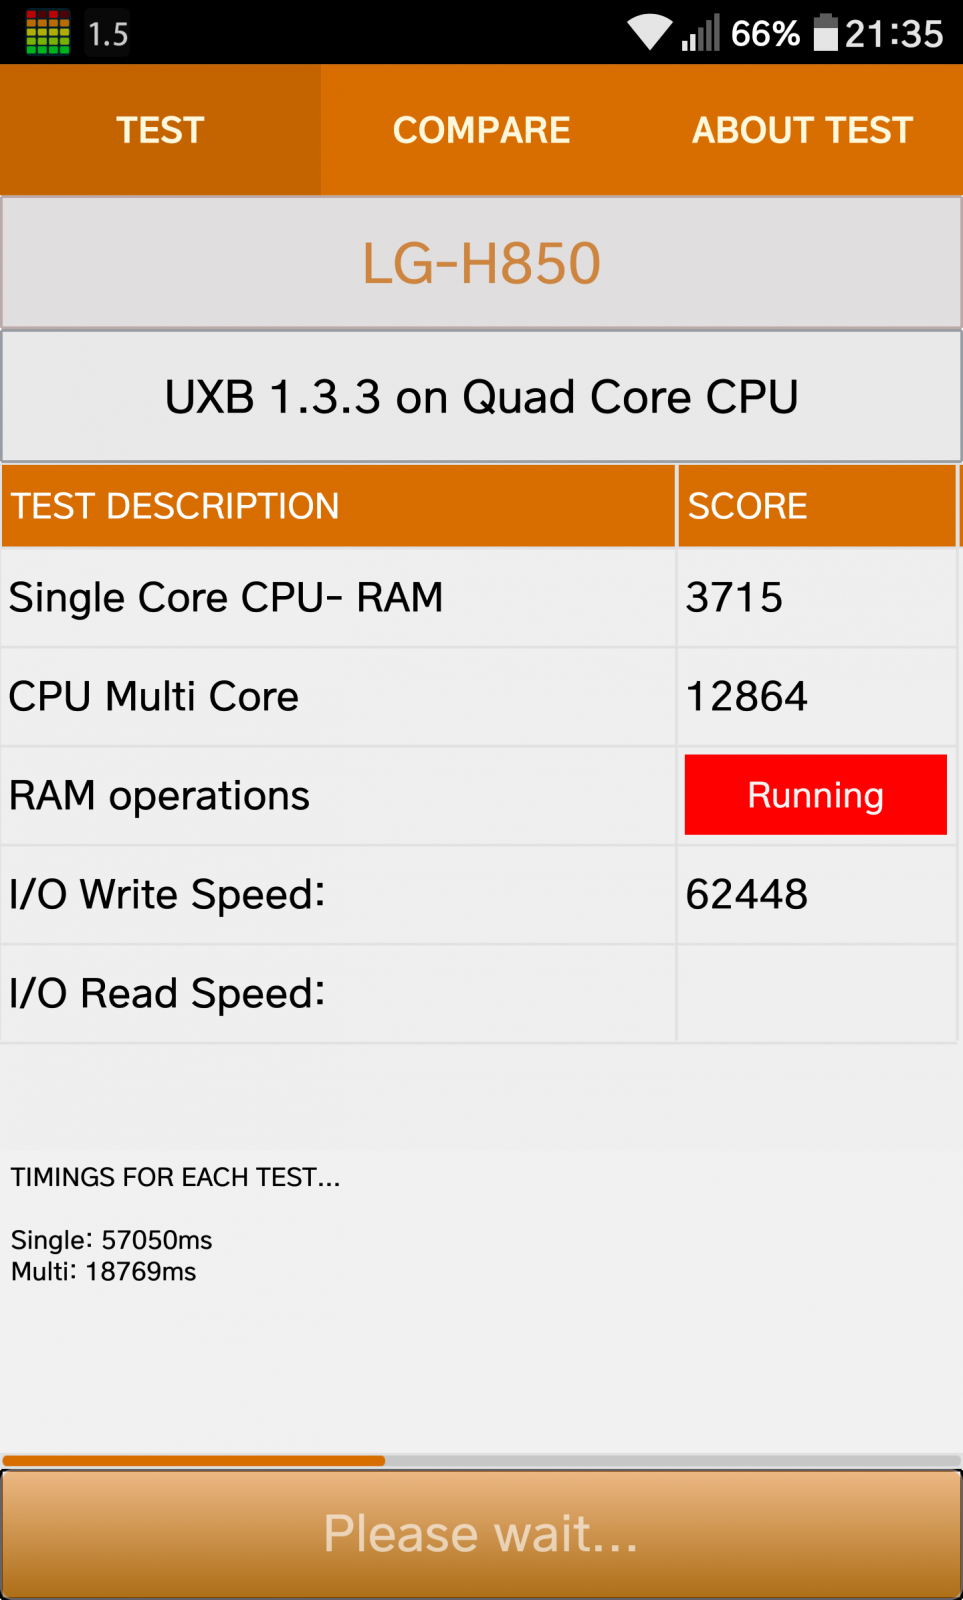Tap the LG-H850 device name banner

click(x=481, y=263)
